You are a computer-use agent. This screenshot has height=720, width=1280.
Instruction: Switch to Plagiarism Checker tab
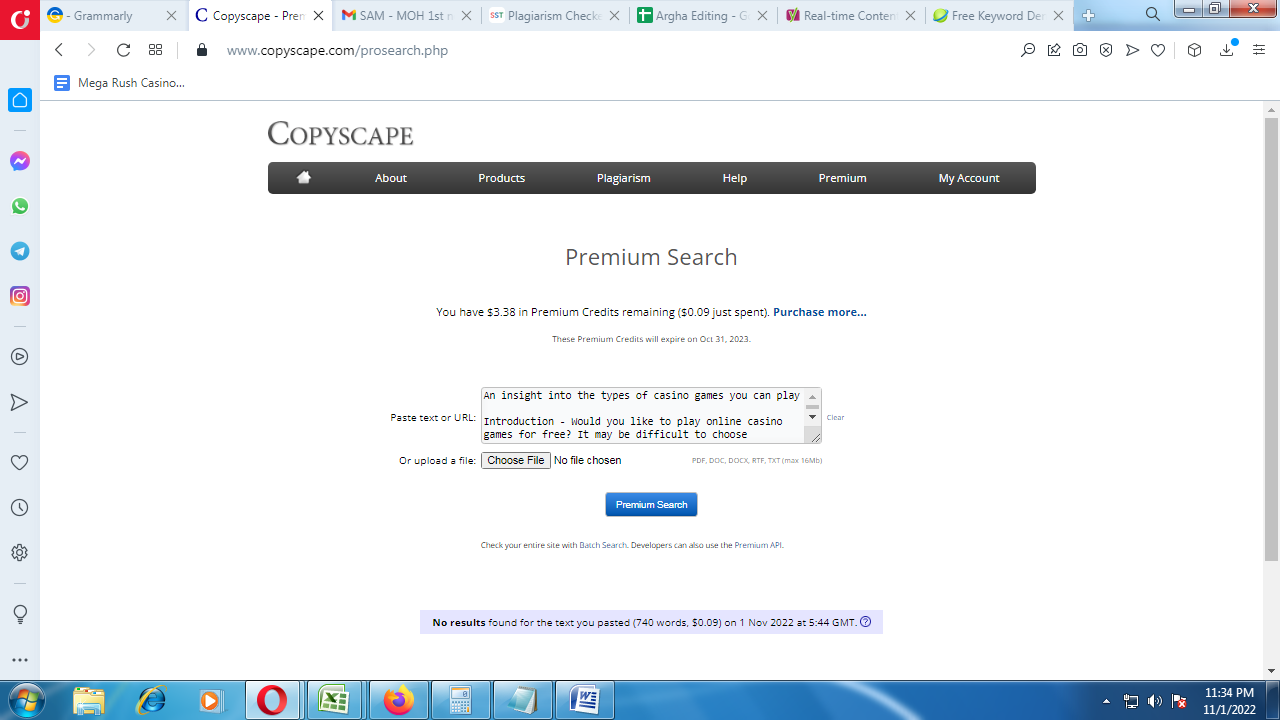(x=555, y=16)
